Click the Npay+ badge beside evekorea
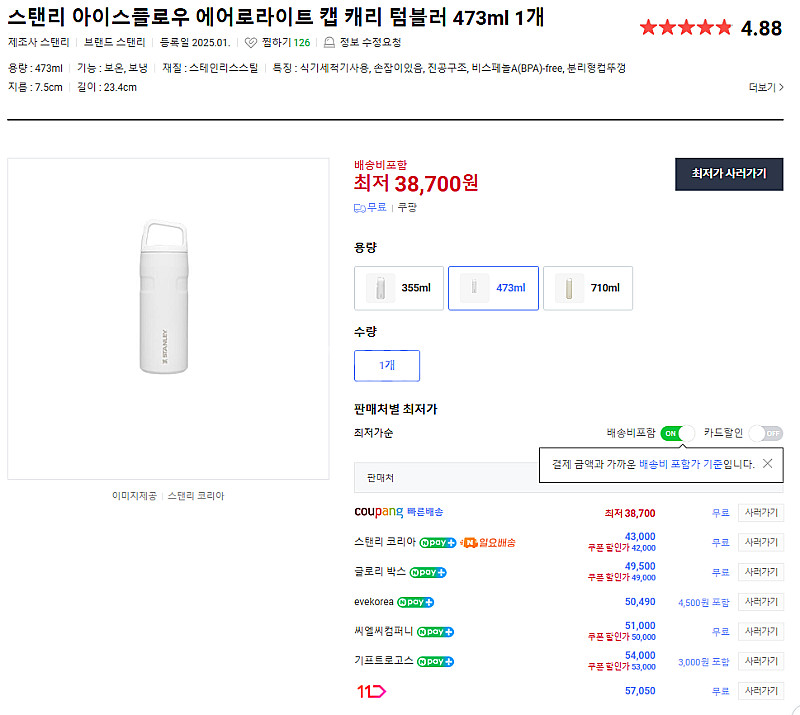This screenshot has height=715, width=800. pos(415,602)
